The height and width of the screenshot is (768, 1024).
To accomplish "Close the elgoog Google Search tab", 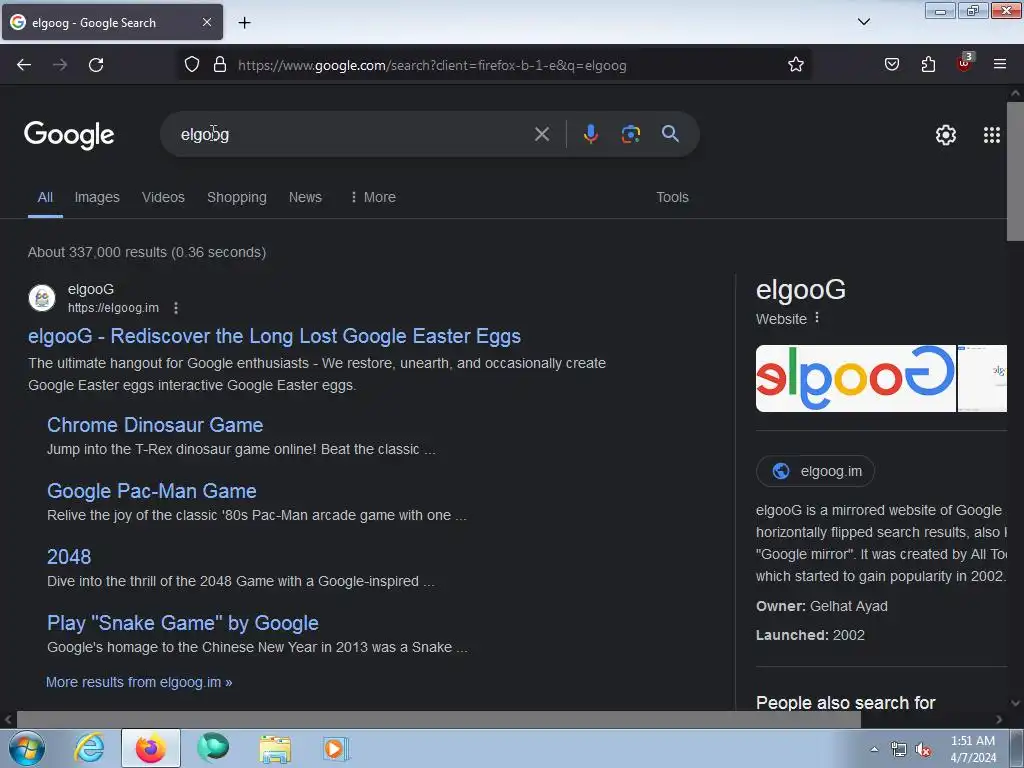I will [207, 22].
